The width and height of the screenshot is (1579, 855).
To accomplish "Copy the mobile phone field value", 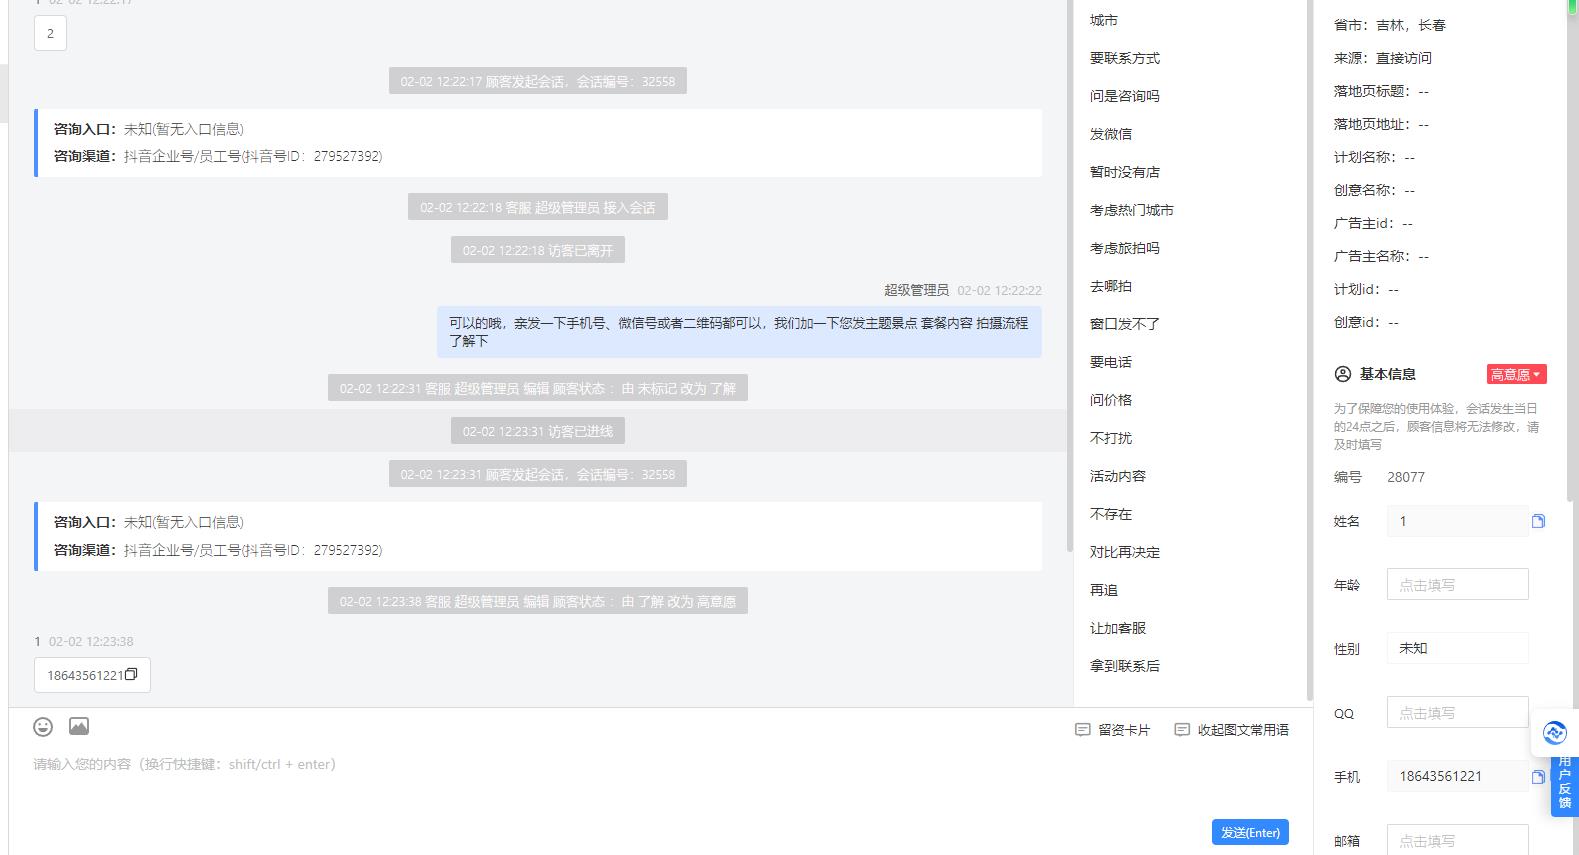I will pyautogui.click(x=1538, y=776).
